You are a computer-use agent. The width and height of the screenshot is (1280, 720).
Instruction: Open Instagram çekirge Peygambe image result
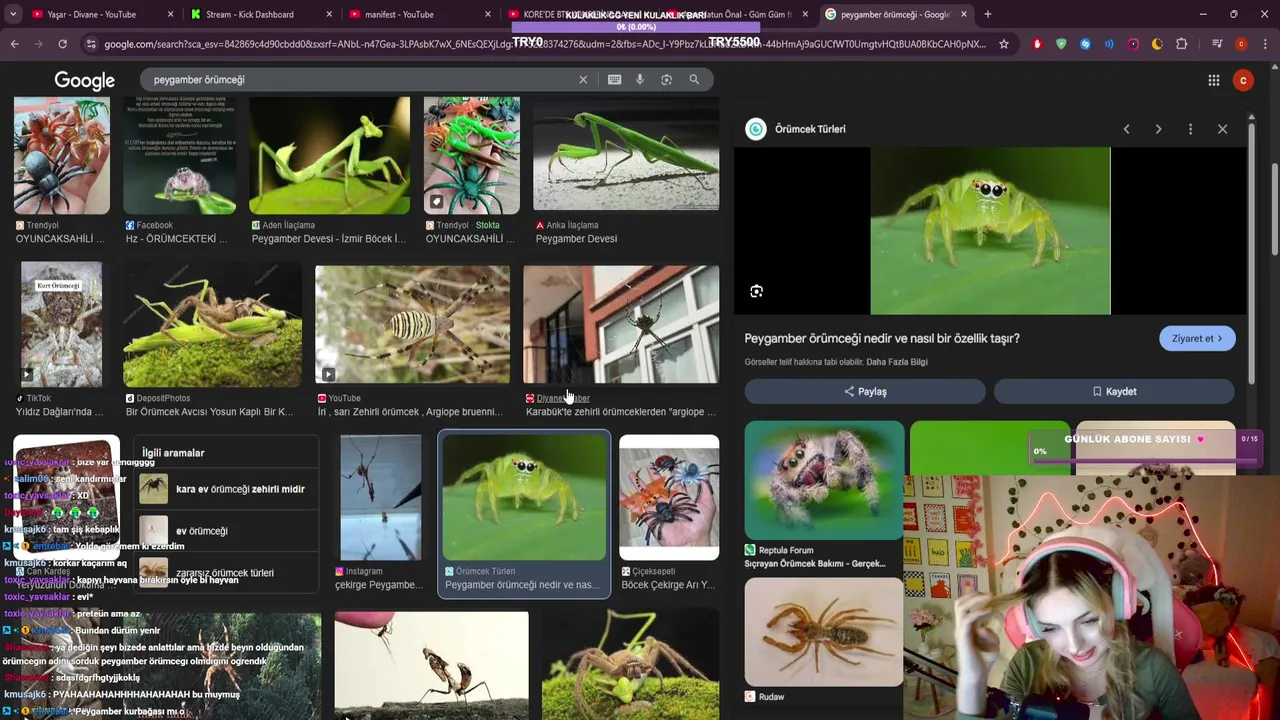pos(380,497)
